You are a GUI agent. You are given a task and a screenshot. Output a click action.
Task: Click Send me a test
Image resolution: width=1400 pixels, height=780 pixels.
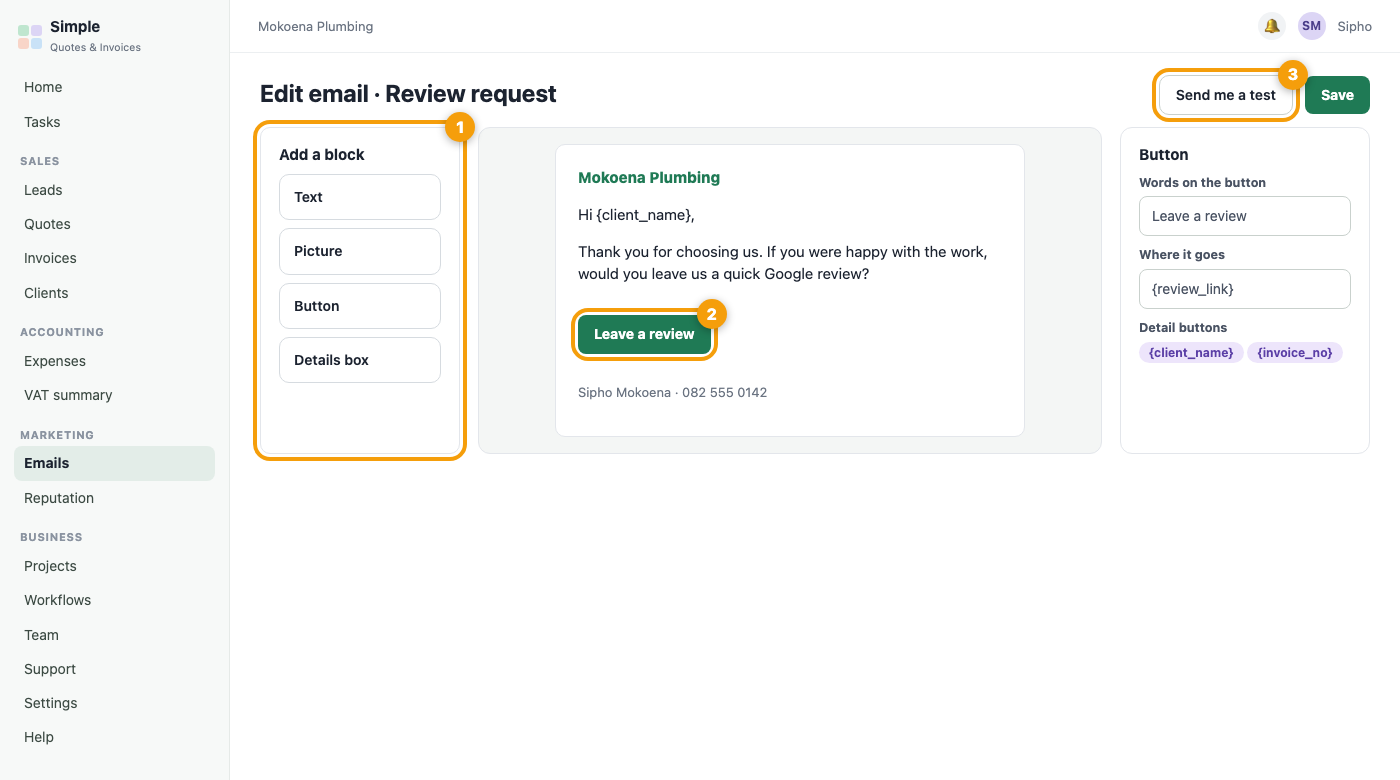pyautogui.click(x=1226, y=95)
